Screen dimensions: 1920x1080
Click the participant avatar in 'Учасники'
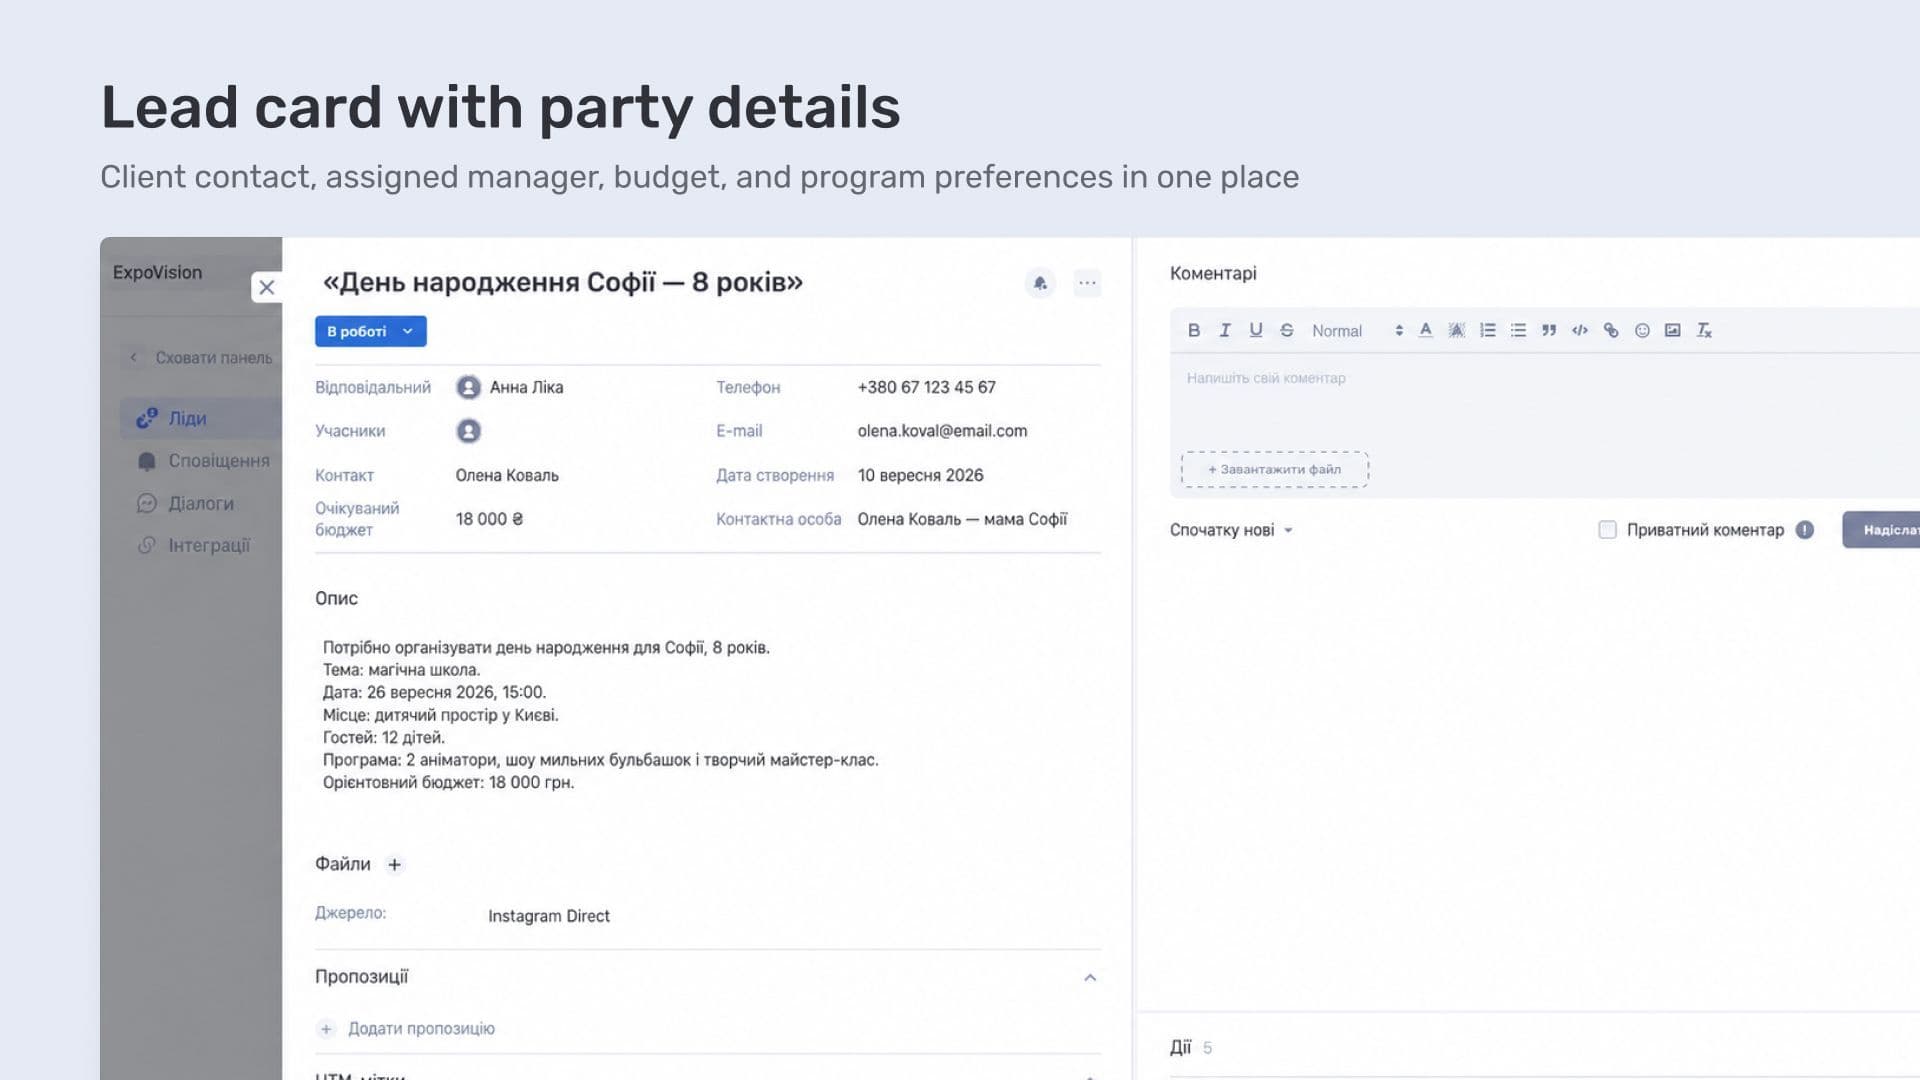point(468,431)
